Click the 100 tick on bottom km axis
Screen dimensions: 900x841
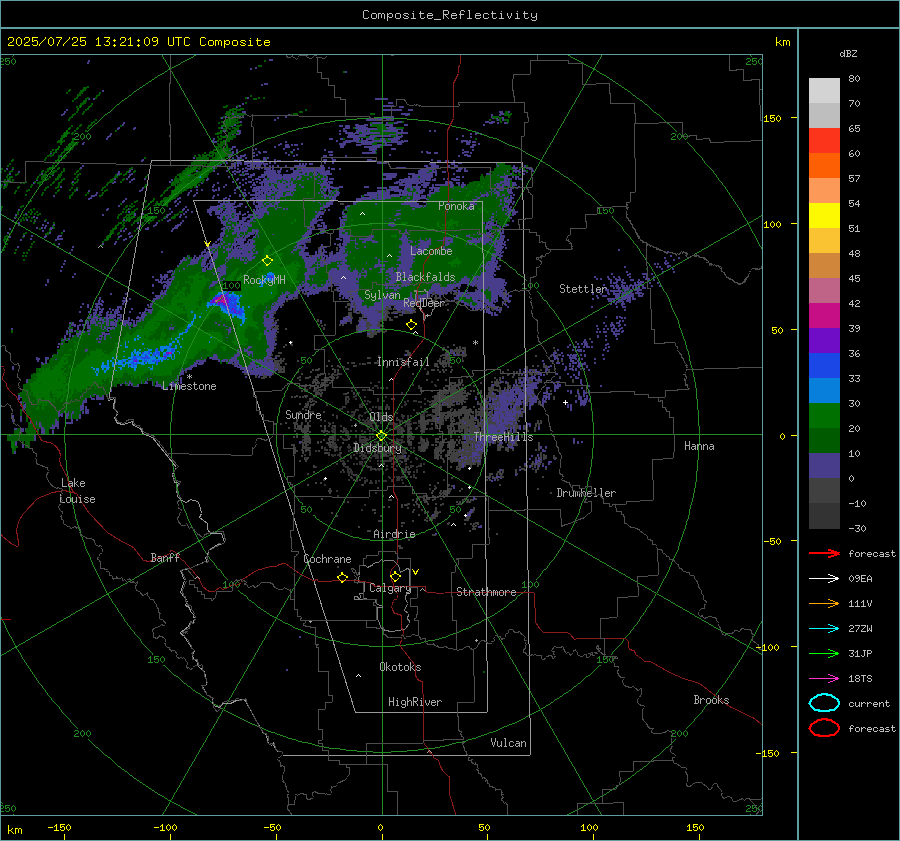pyautogui.click(x=589, y=827)
